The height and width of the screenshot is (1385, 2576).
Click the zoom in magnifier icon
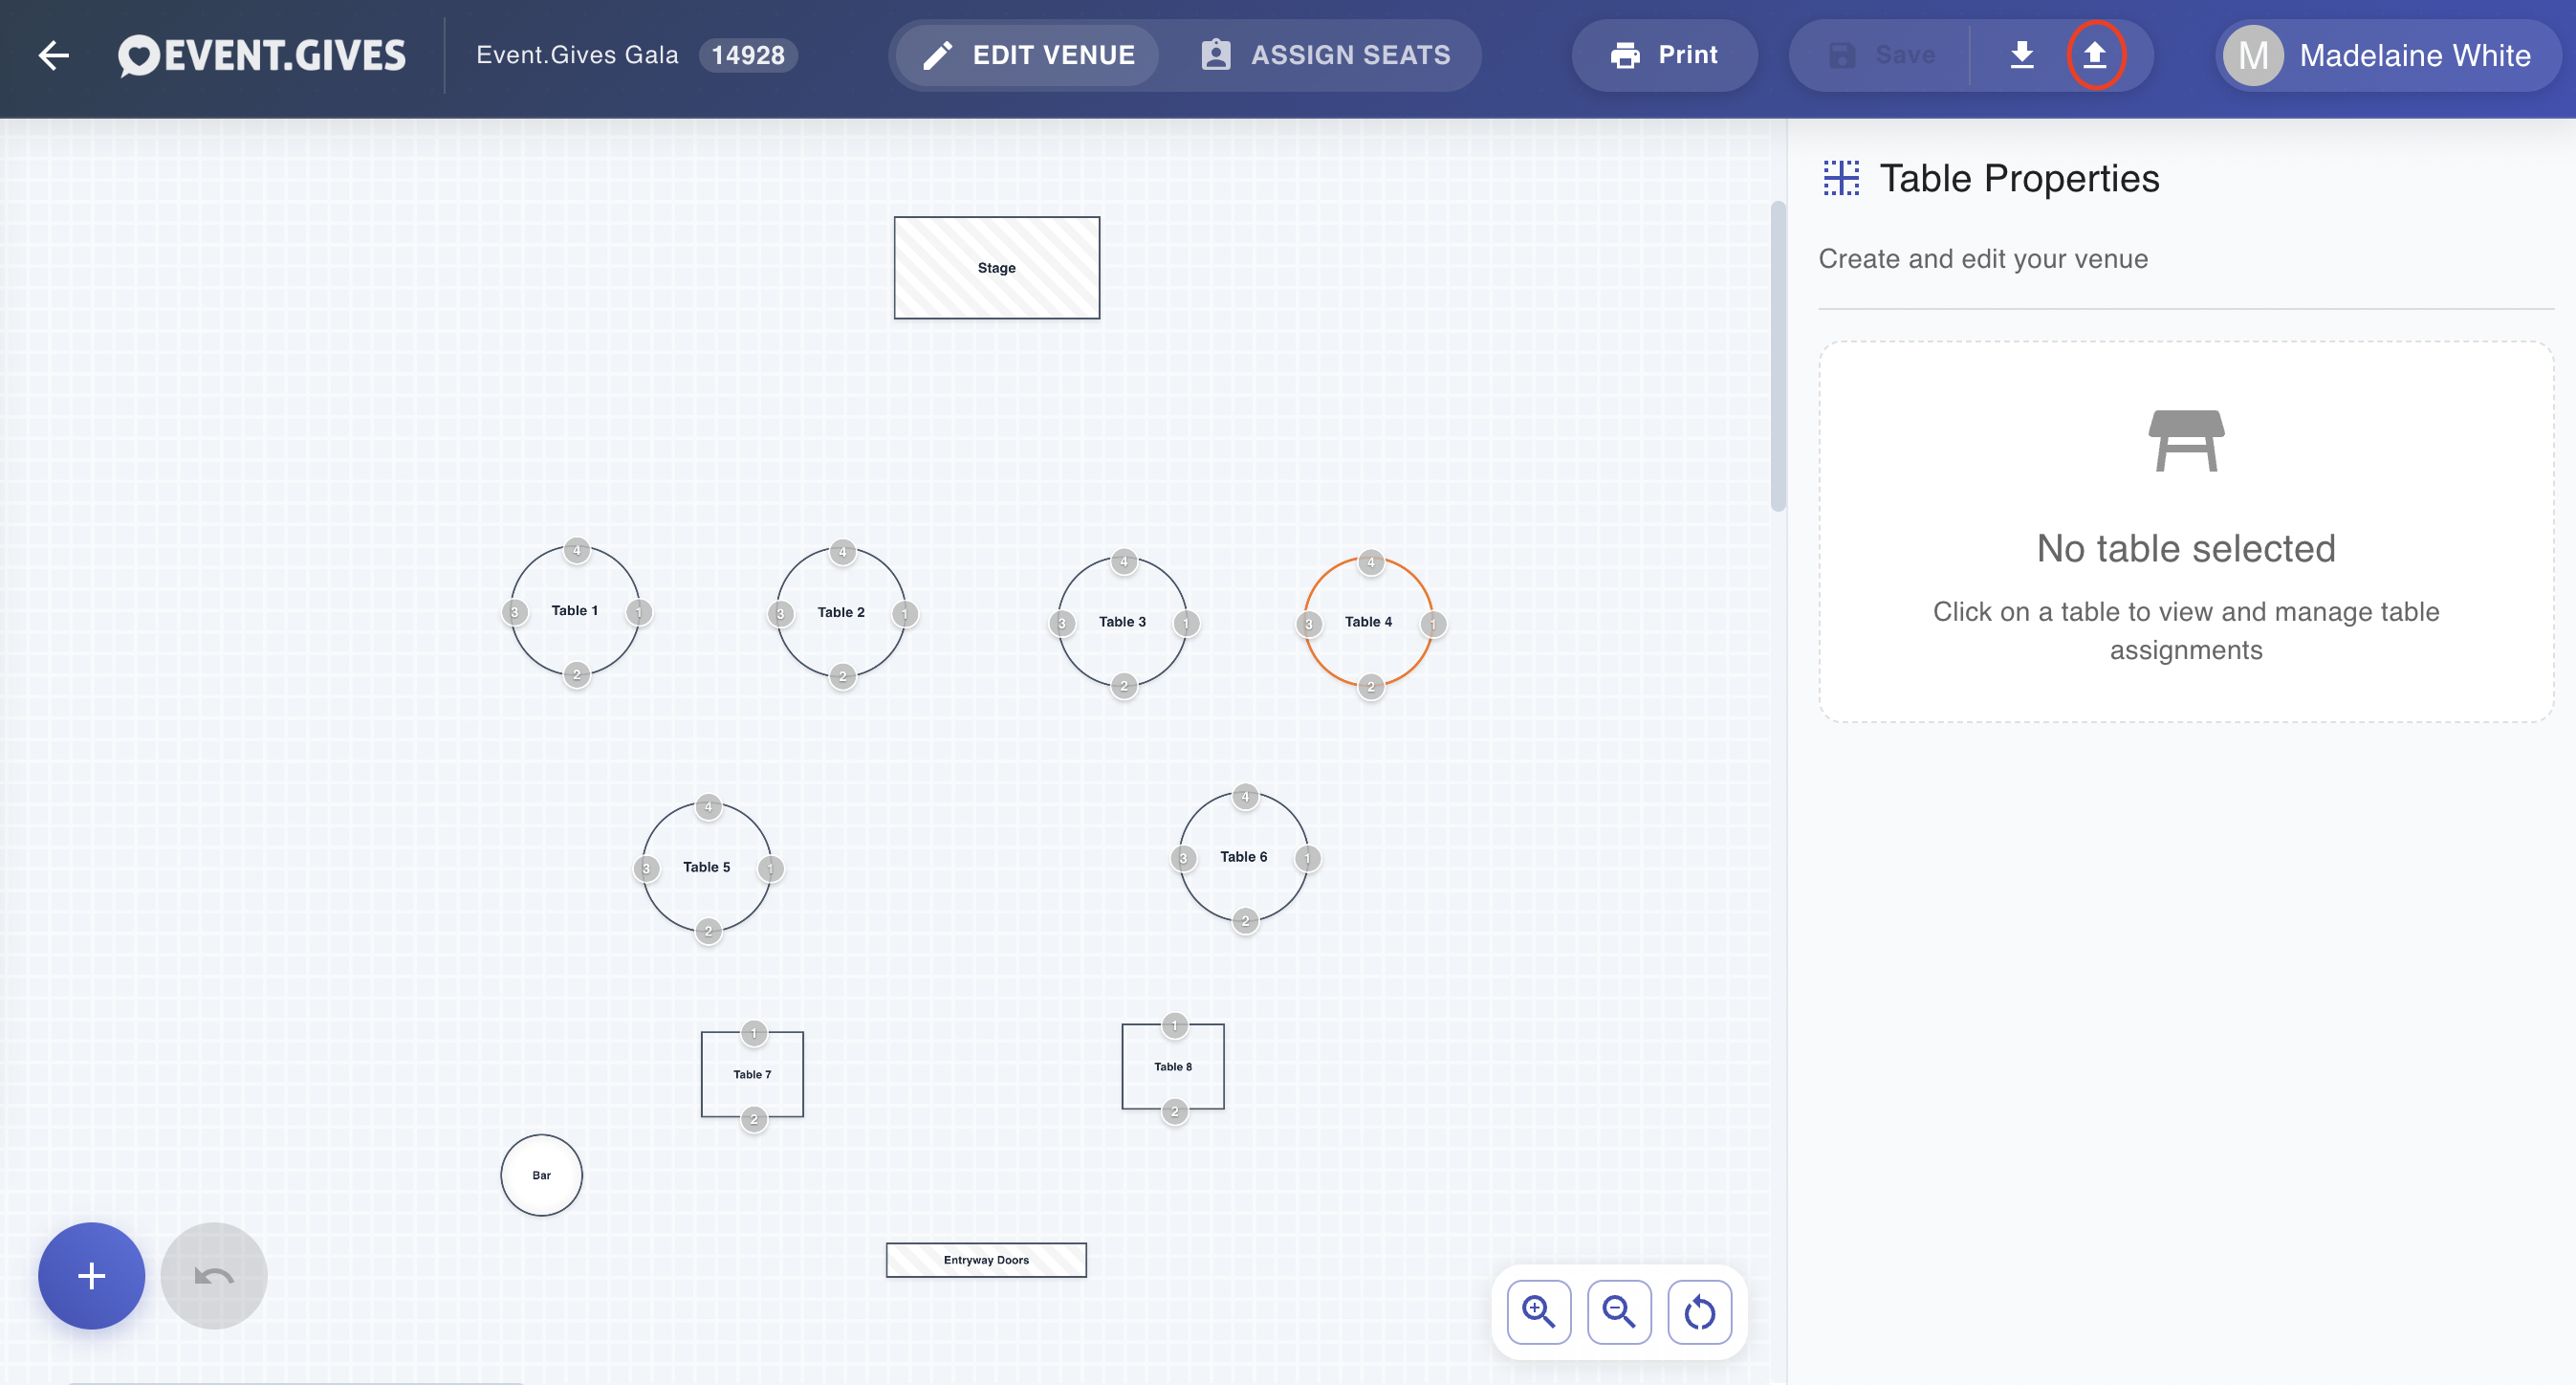pos(1538,1311)
